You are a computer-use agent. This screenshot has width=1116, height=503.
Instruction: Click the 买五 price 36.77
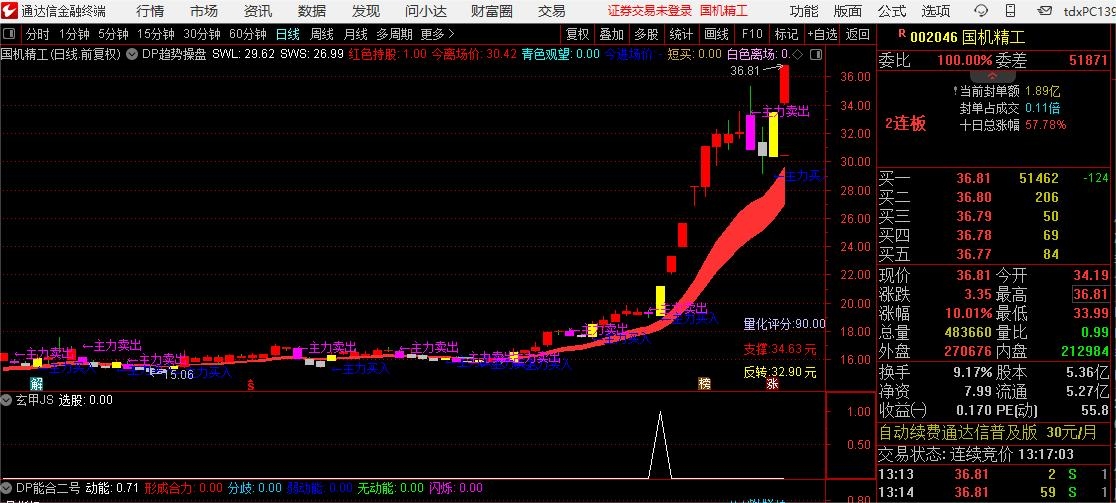pos(973,254)
